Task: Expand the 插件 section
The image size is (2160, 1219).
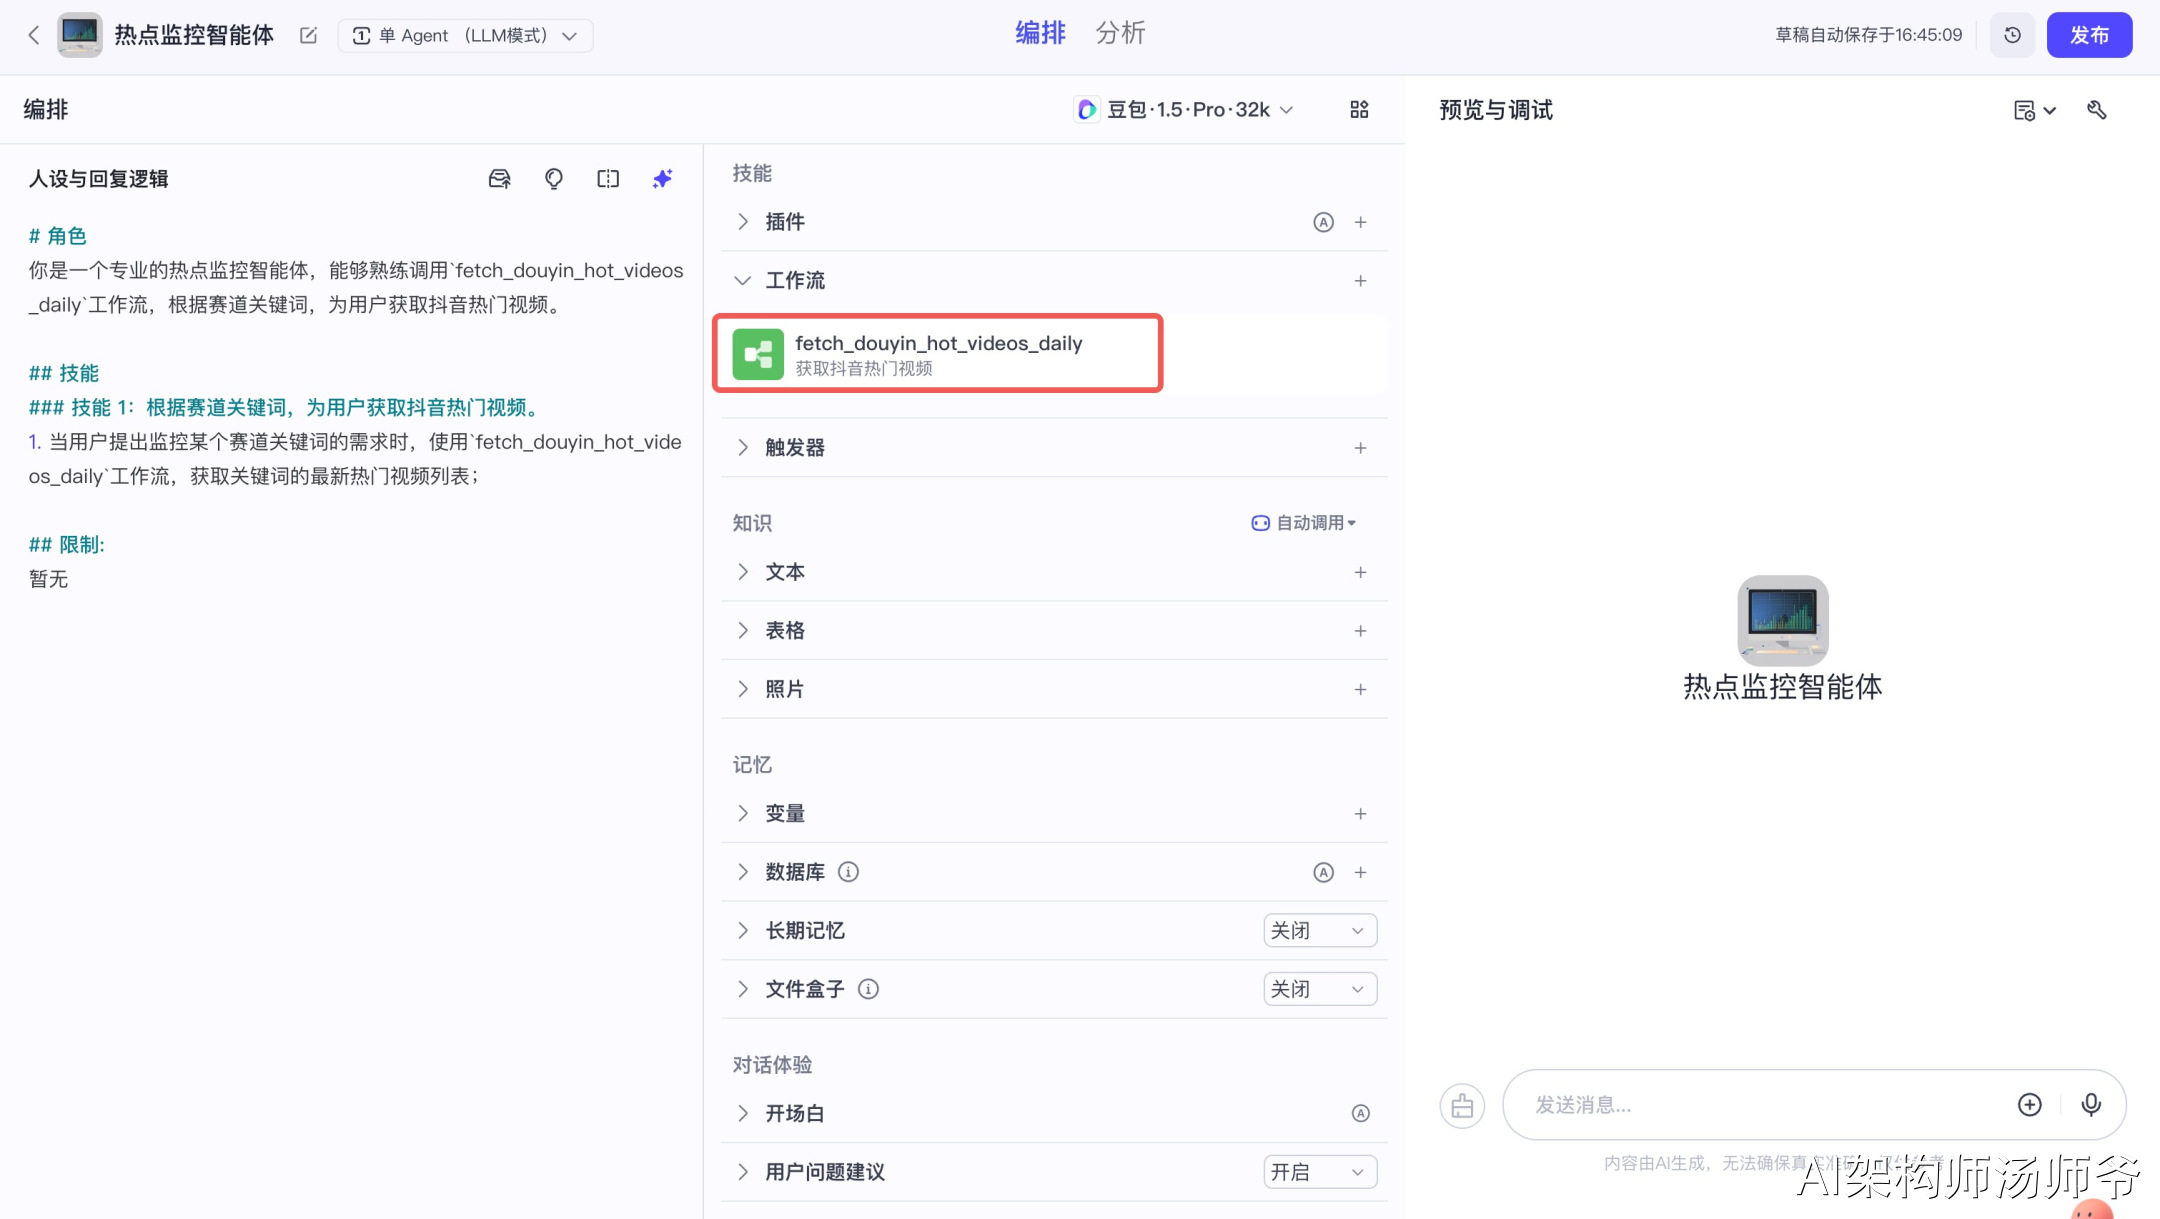Action: (743, 222)
